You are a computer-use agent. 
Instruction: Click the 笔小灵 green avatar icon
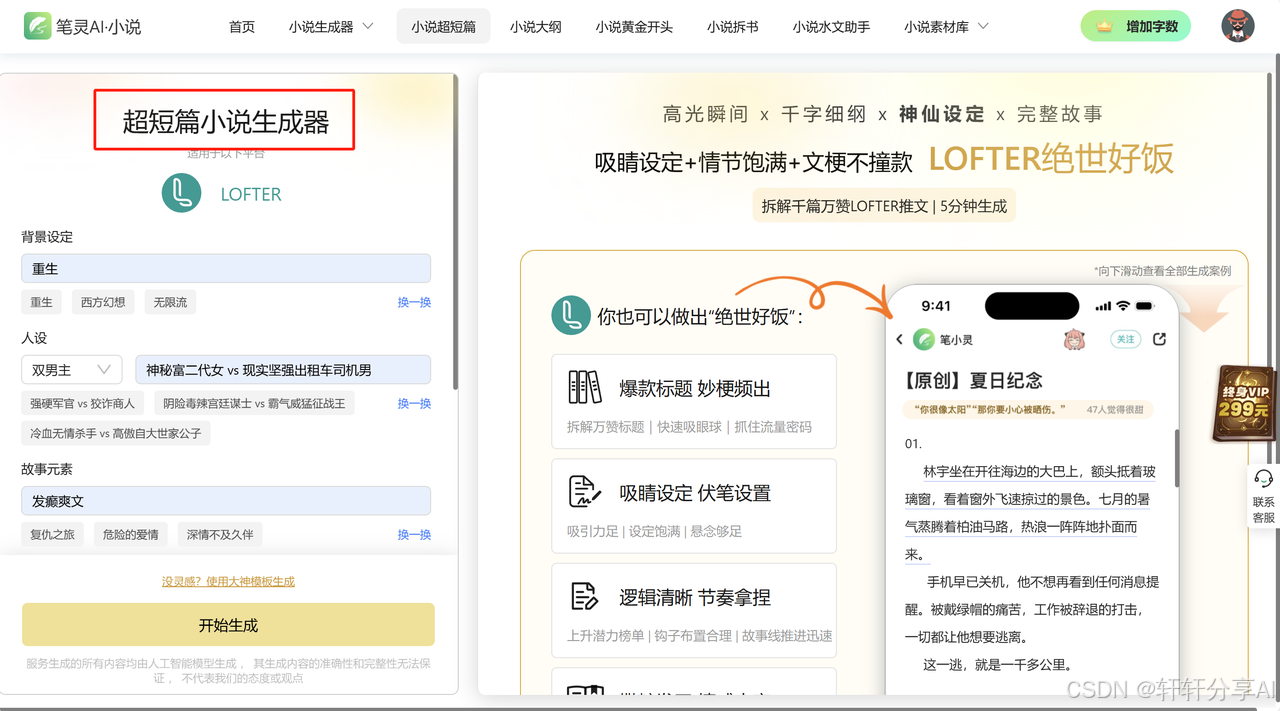(924, 339)
